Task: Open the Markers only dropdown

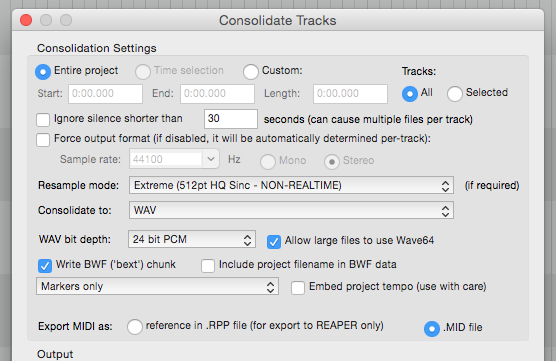Action: click(157, 286)
